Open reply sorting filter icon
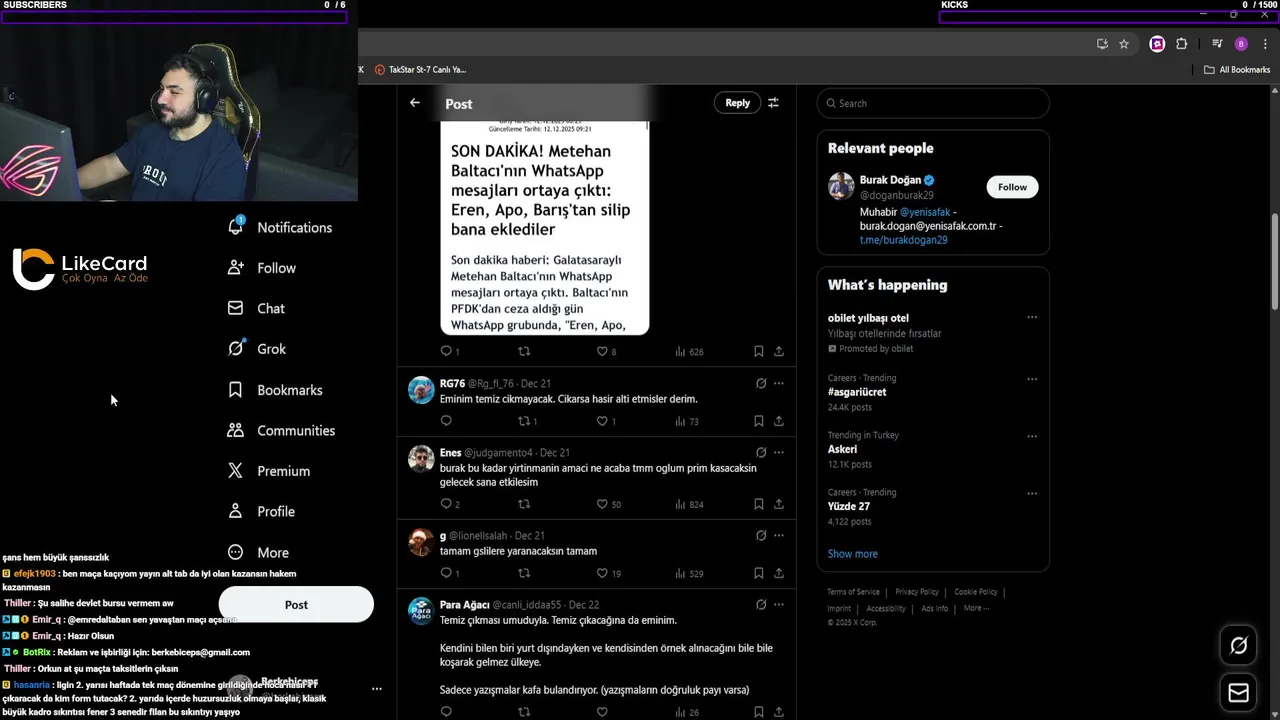The image size is (1280, 720). (773, 103)
